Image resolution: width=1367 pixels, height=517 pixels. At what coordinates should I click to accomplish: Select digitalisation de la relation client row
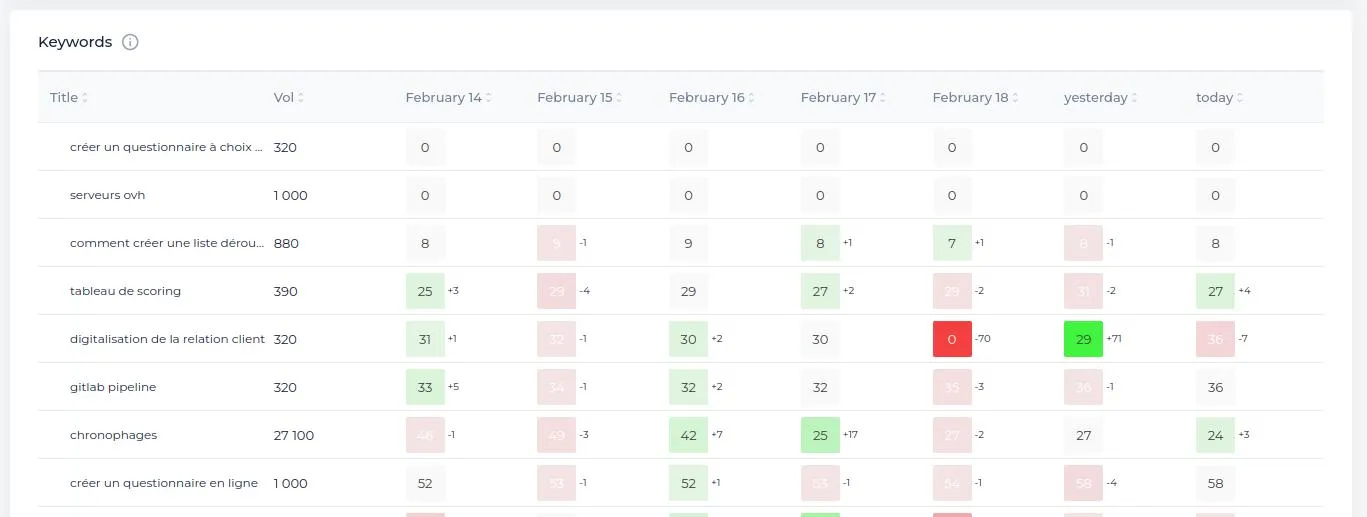167,339
